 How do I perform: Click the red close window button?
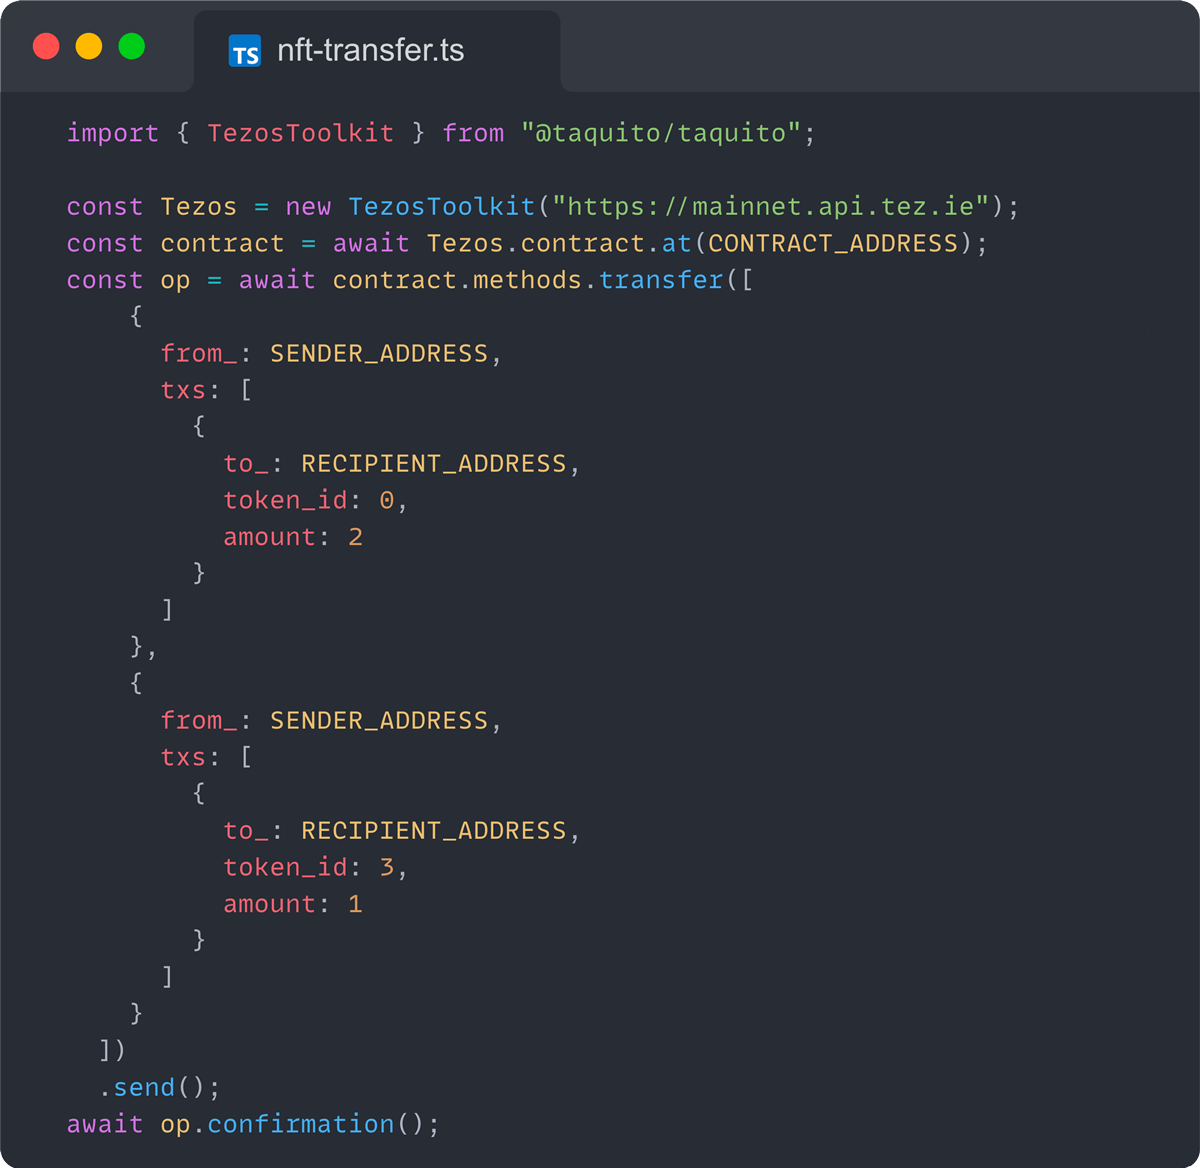(x=46, y=46)
